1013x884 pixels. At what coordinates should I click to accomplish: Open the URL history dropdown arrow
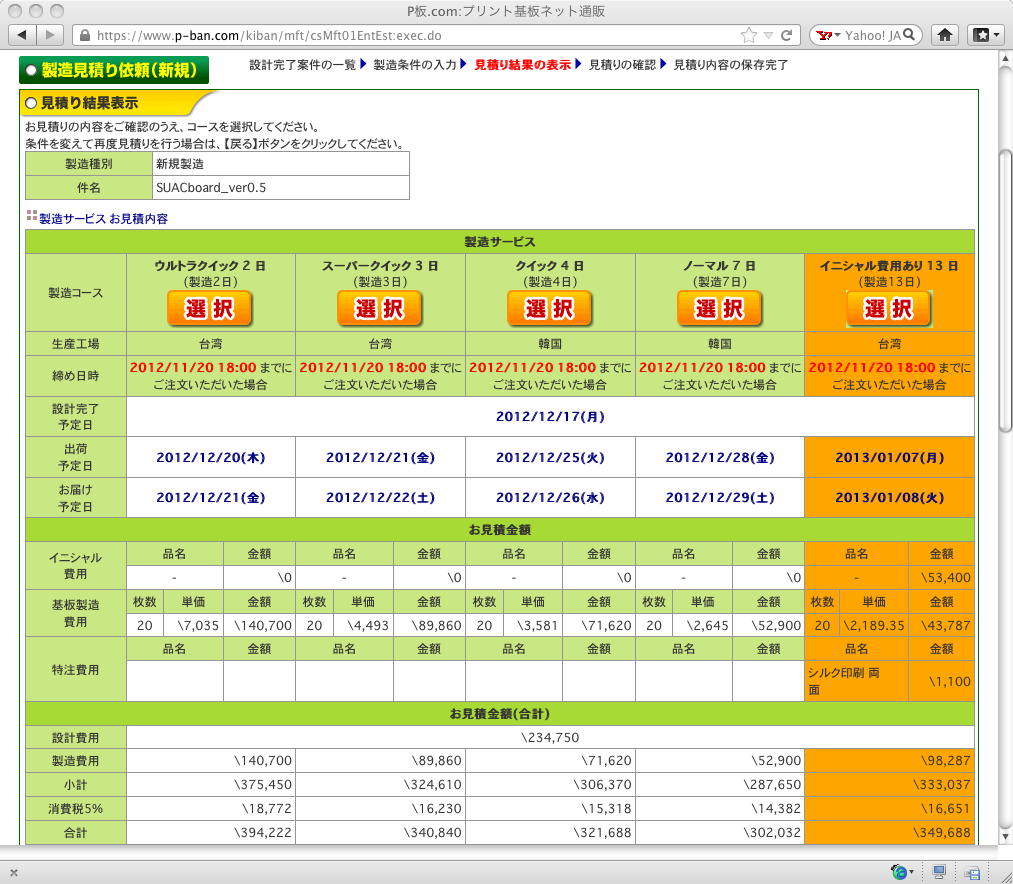coord(768,35)
